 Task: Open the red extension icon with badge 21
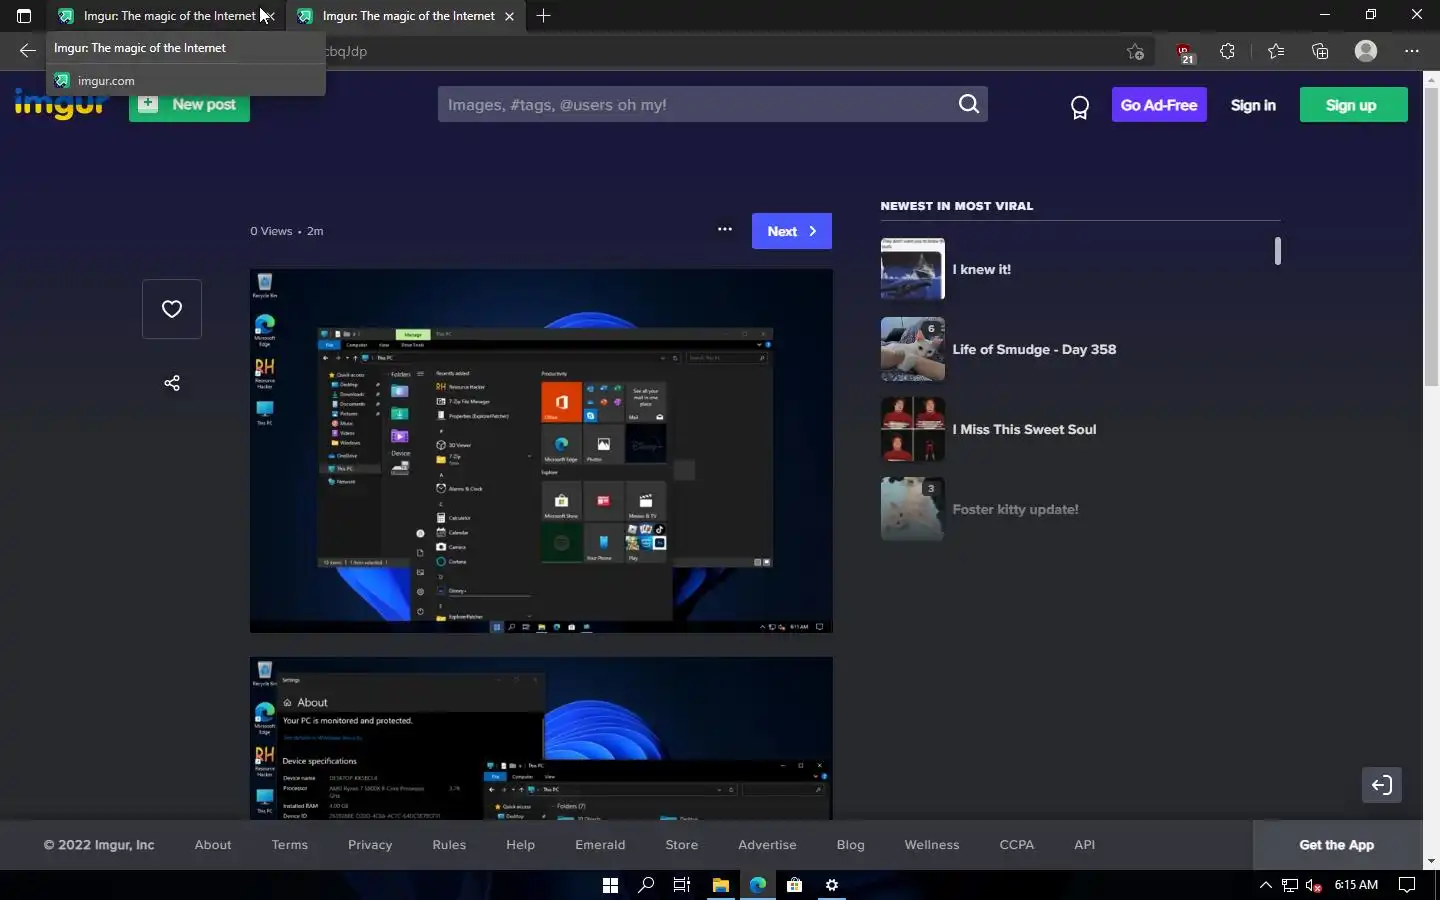click(1185, 53)
